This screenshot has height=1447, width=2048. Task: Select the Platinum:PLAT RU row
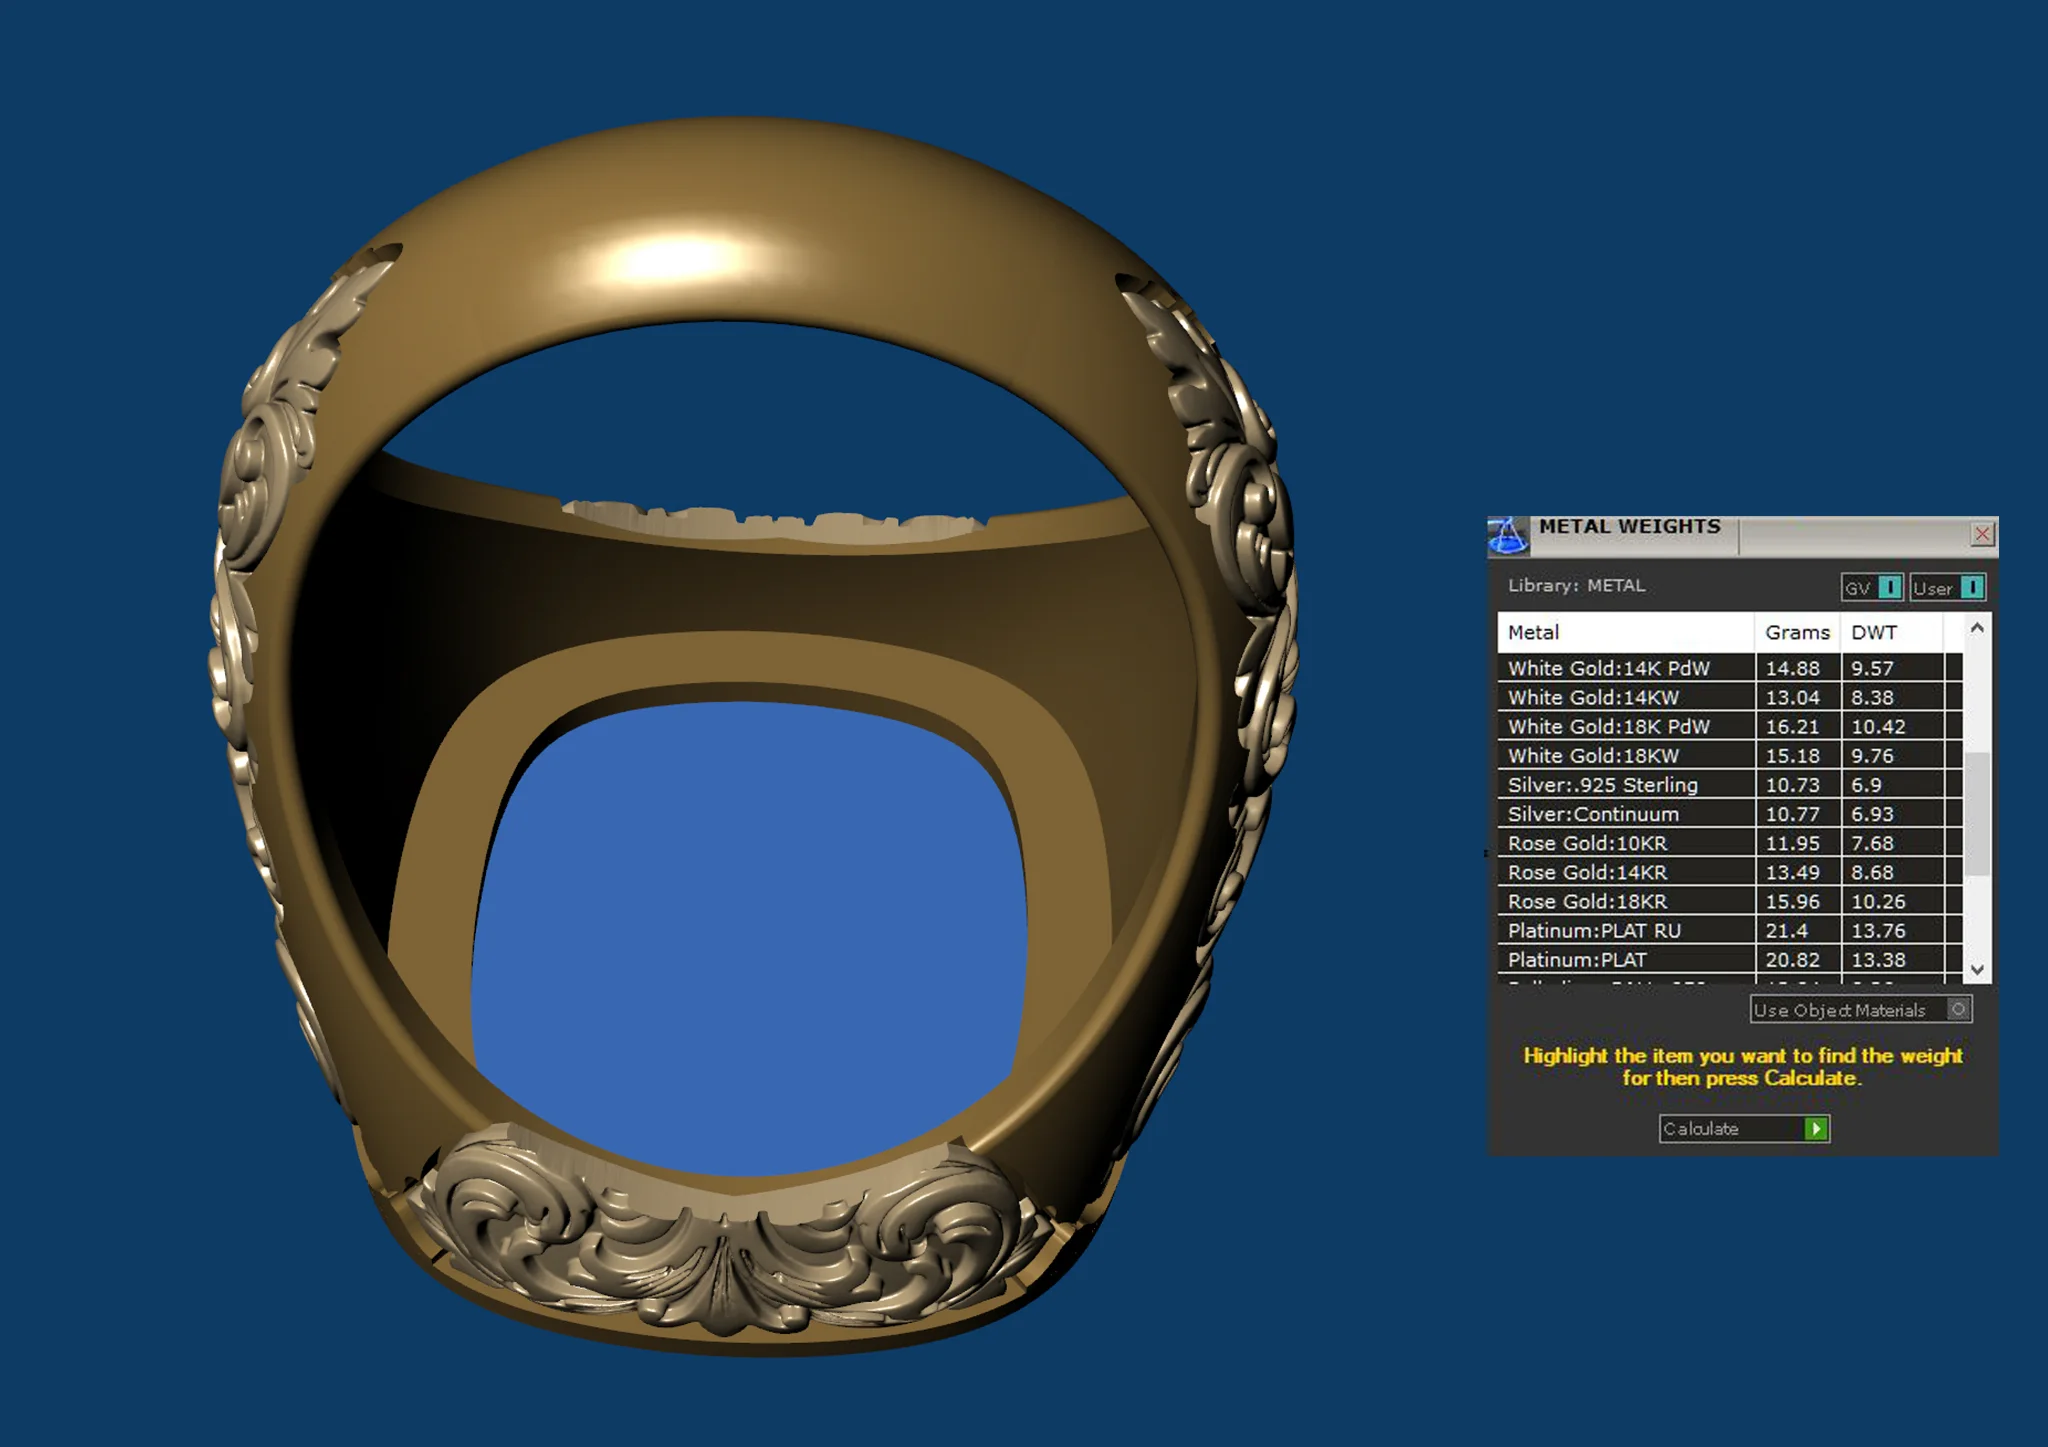click(1730, 930)
